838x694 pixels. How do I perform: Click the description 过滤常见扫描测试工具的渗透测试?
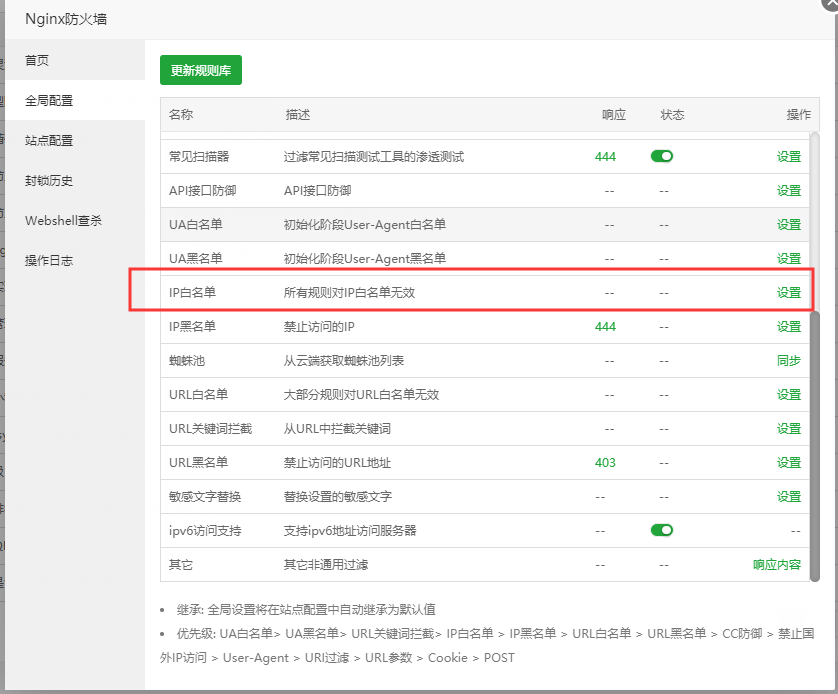(374, 157)
